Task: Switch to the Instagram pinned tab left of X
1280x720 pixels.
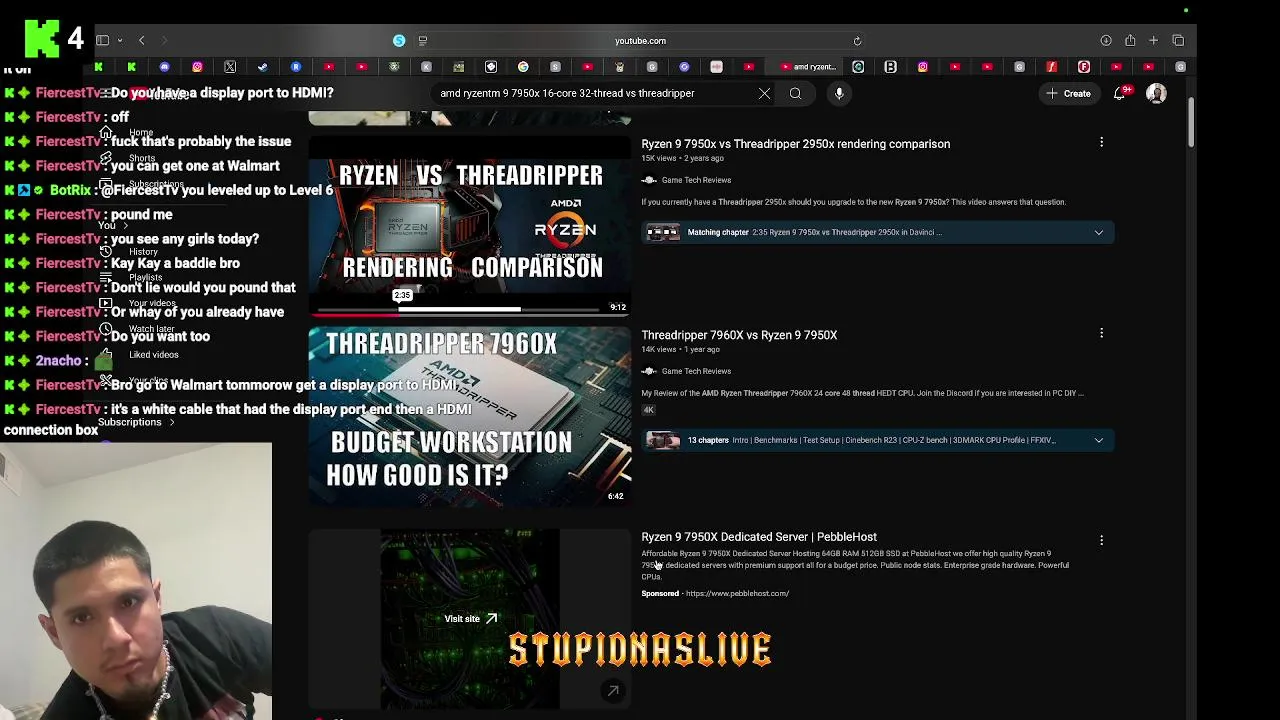Action: pyautogui.click(x=197, y=67)
